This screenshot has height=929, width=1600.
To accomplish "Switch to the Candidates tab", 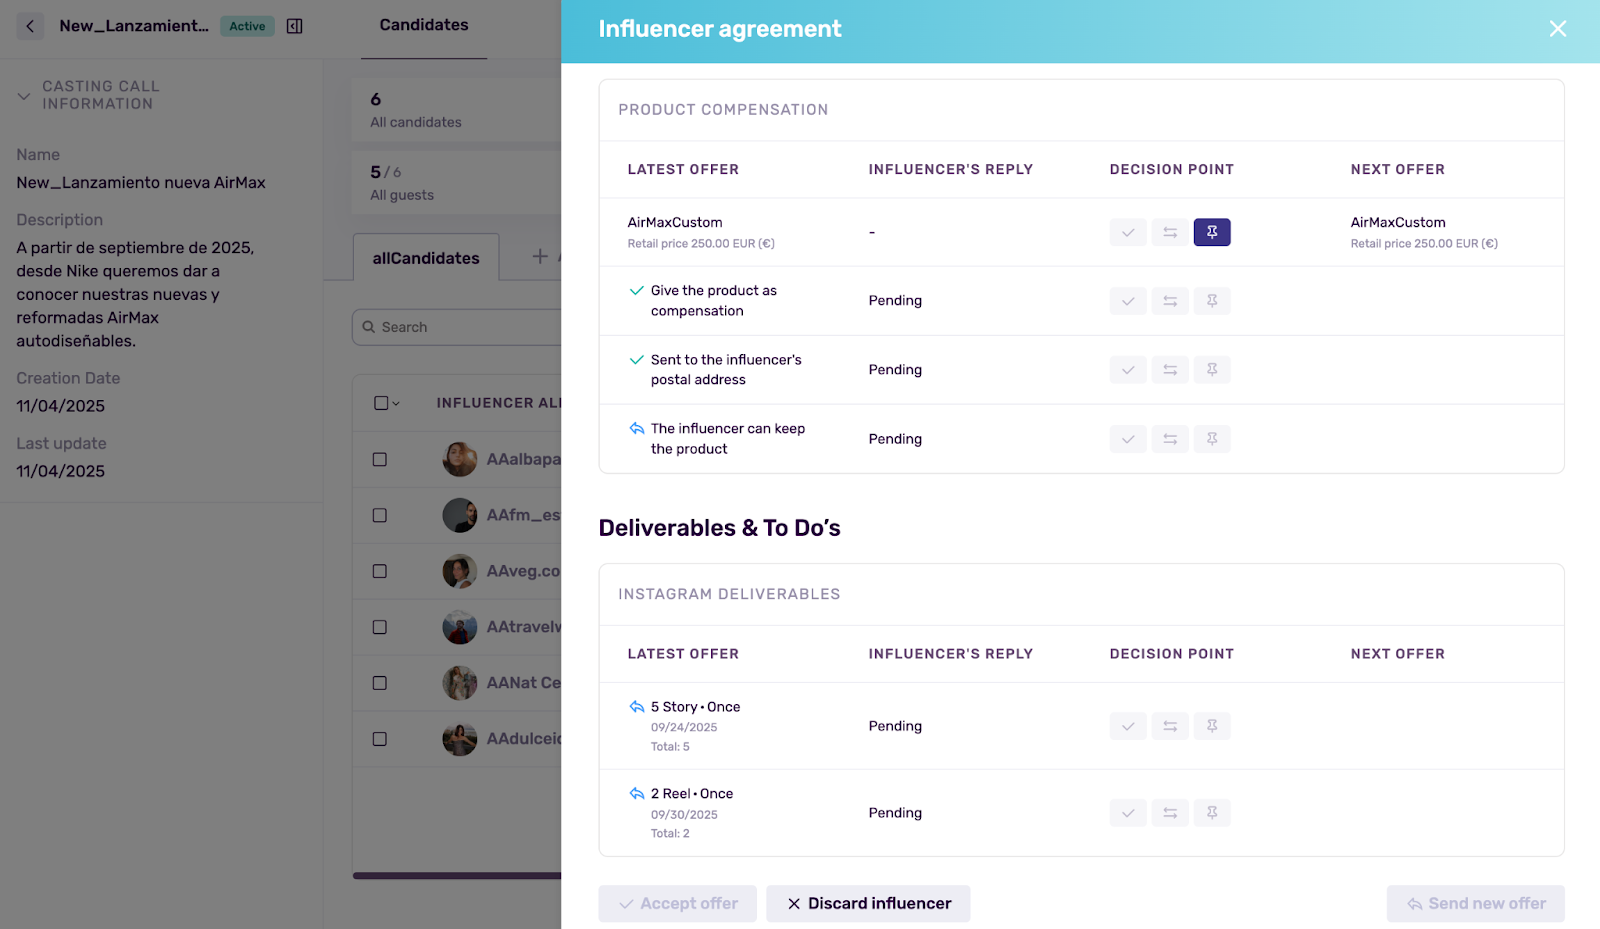I will click(424, 25).
